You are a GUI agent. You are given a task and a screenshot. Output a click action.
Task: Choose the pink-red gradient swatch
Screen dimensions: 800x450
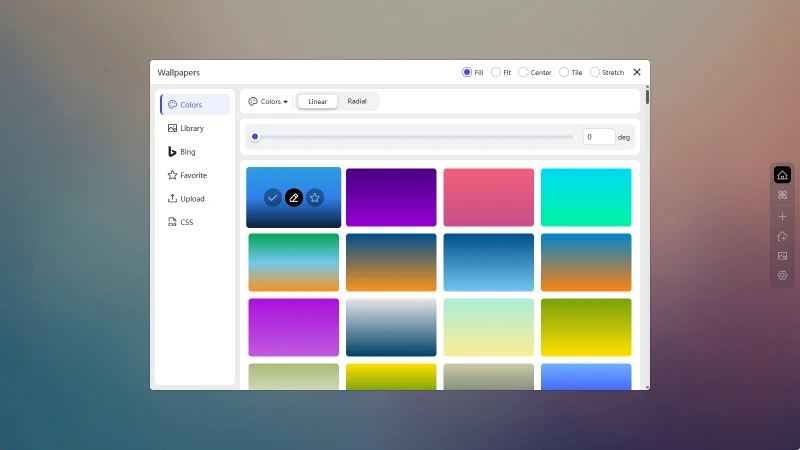tap(489, 197)
